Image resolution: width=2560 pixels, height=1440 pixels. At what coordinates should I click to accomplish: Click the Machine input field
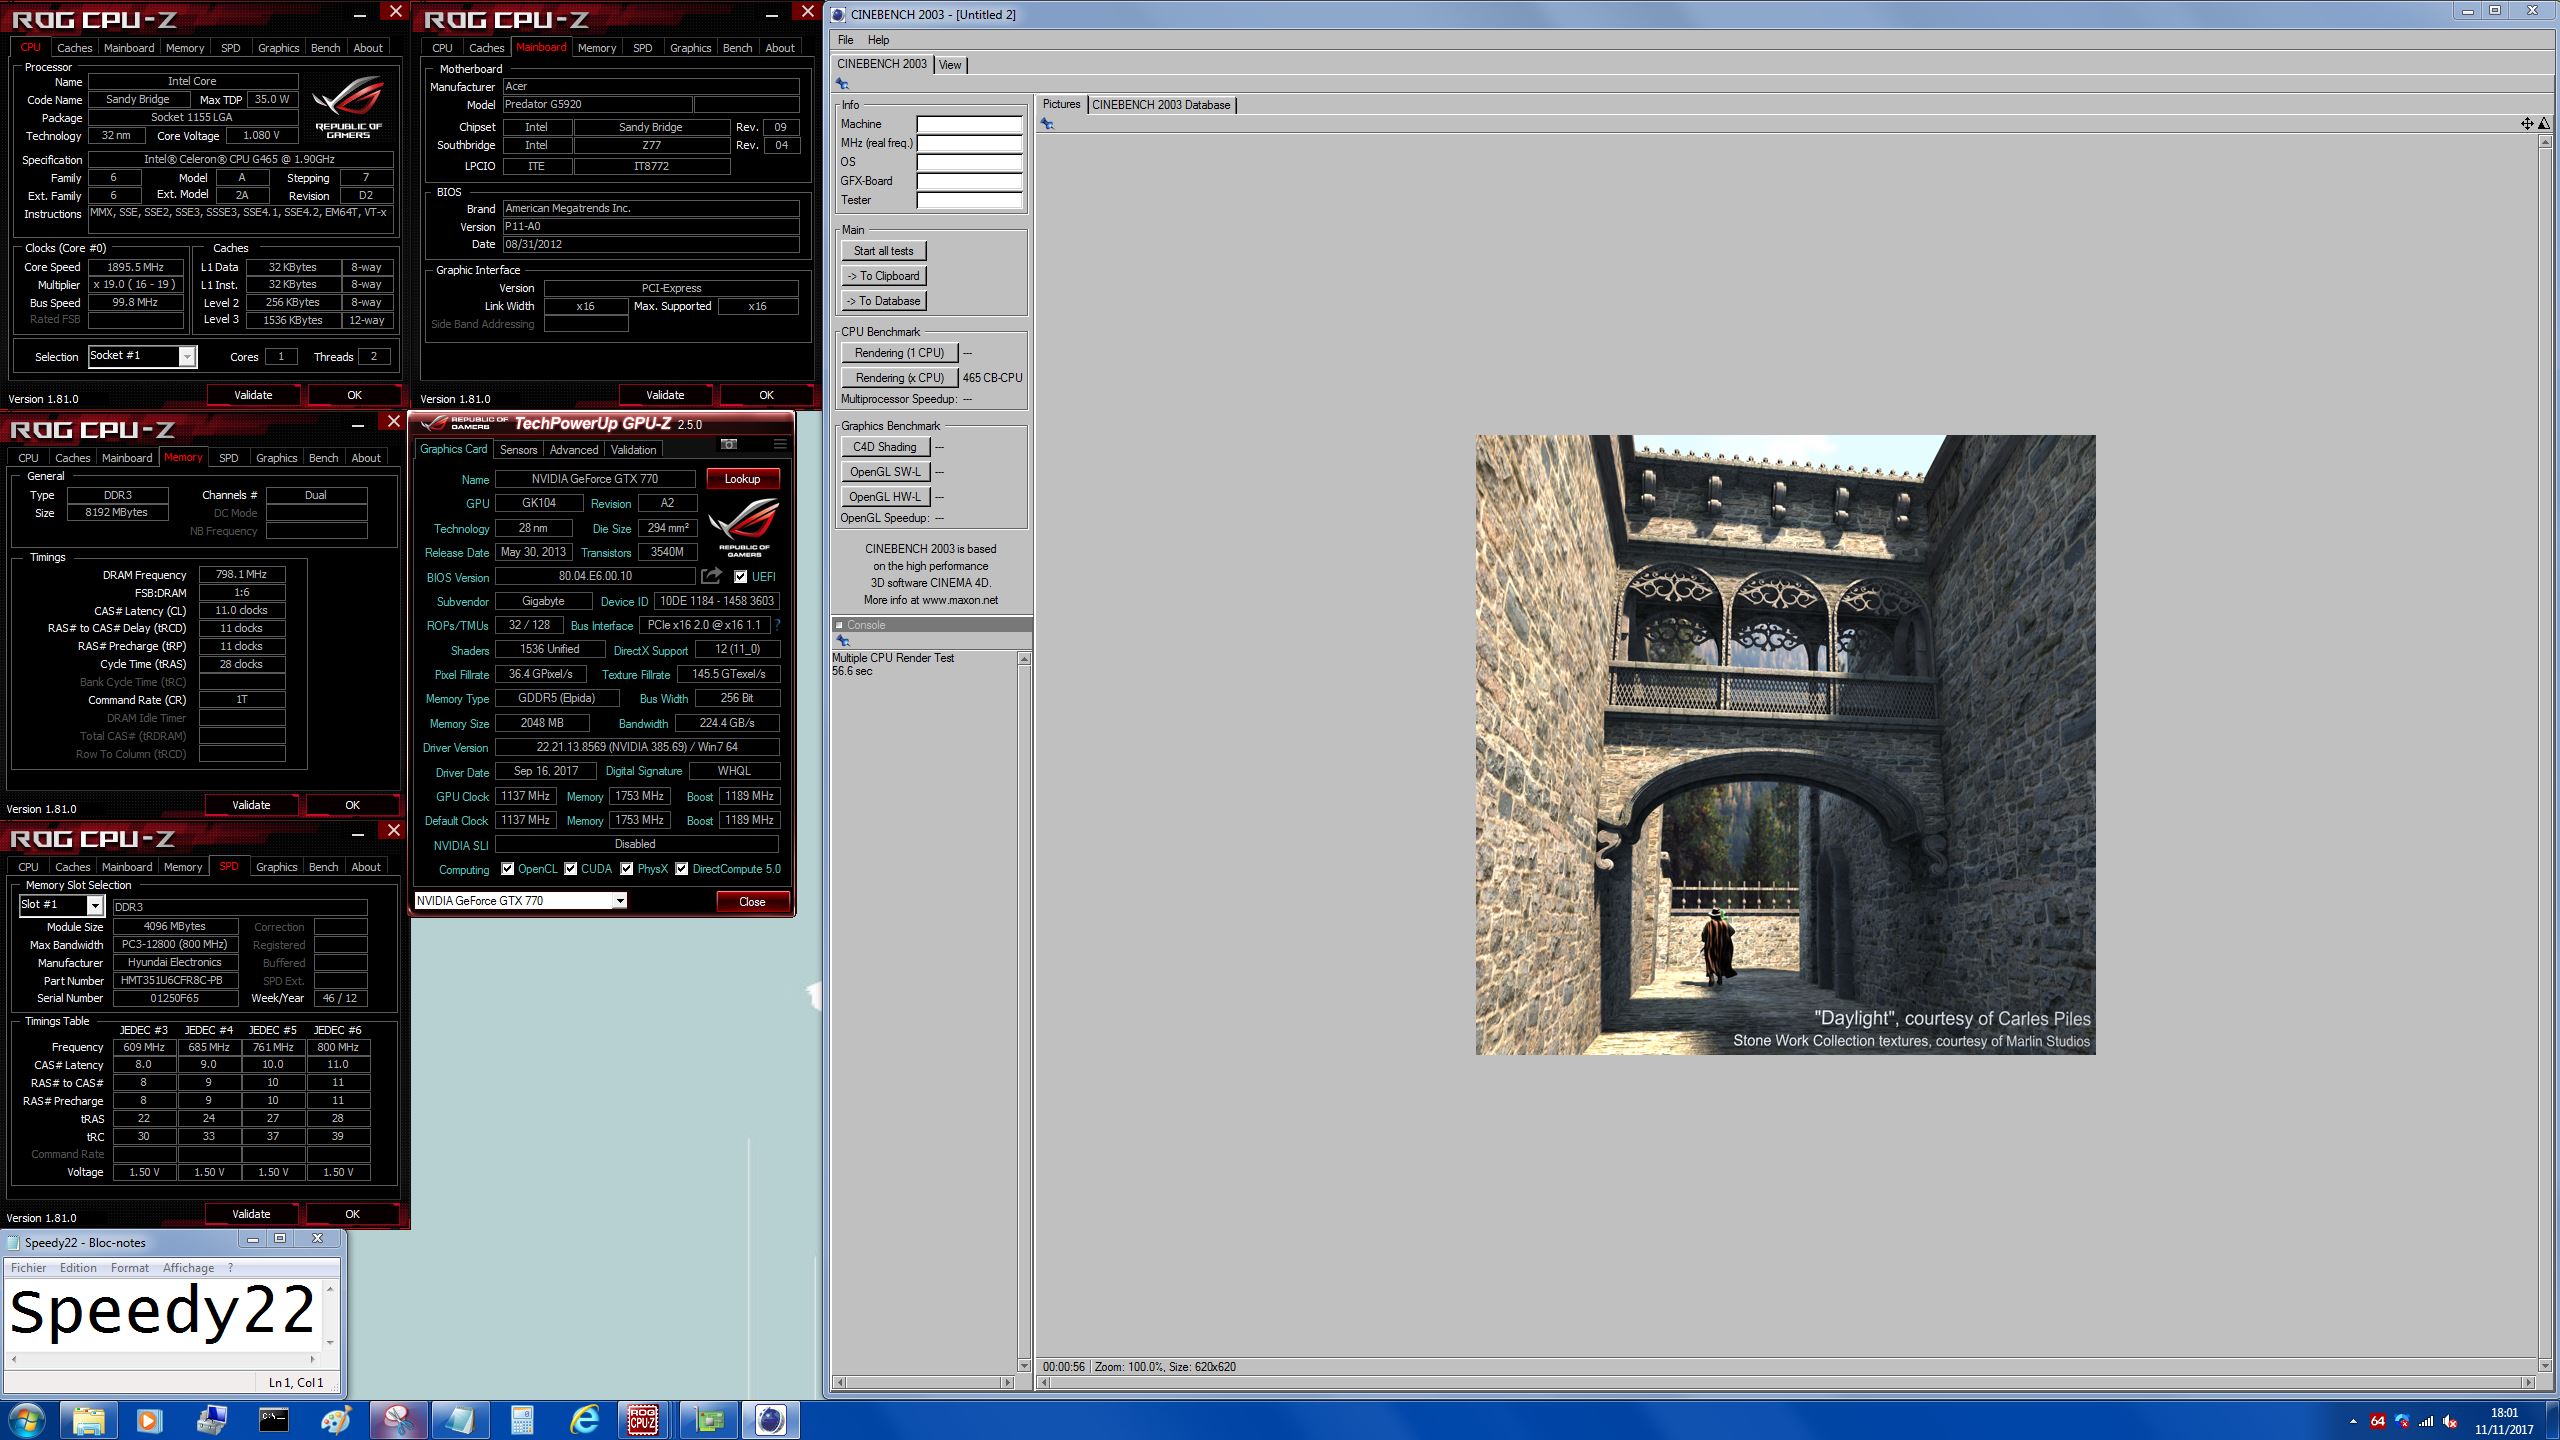pos(970,124)
